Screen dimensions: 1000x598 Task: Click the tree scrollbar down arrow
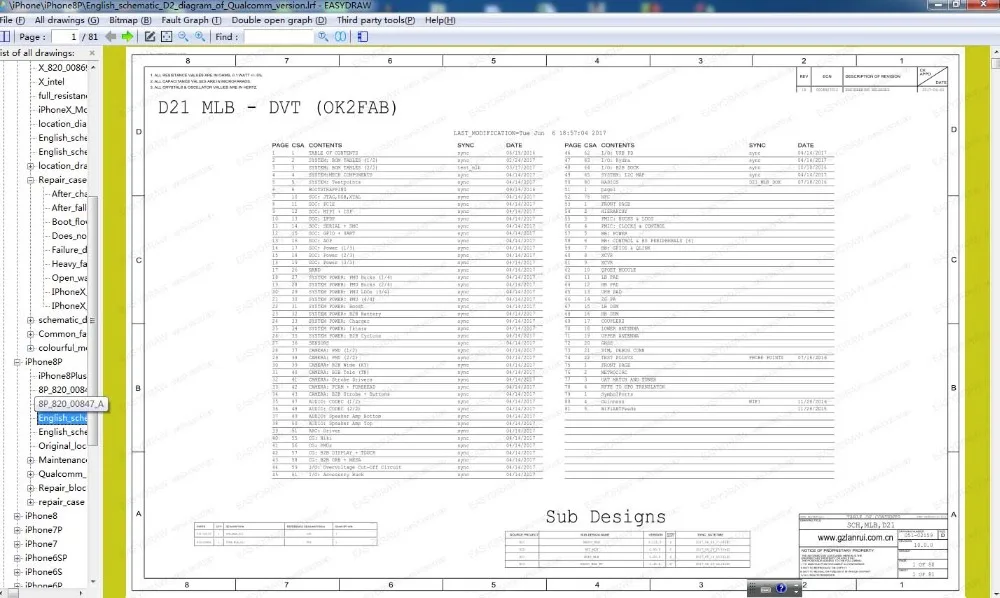point(93,581)
